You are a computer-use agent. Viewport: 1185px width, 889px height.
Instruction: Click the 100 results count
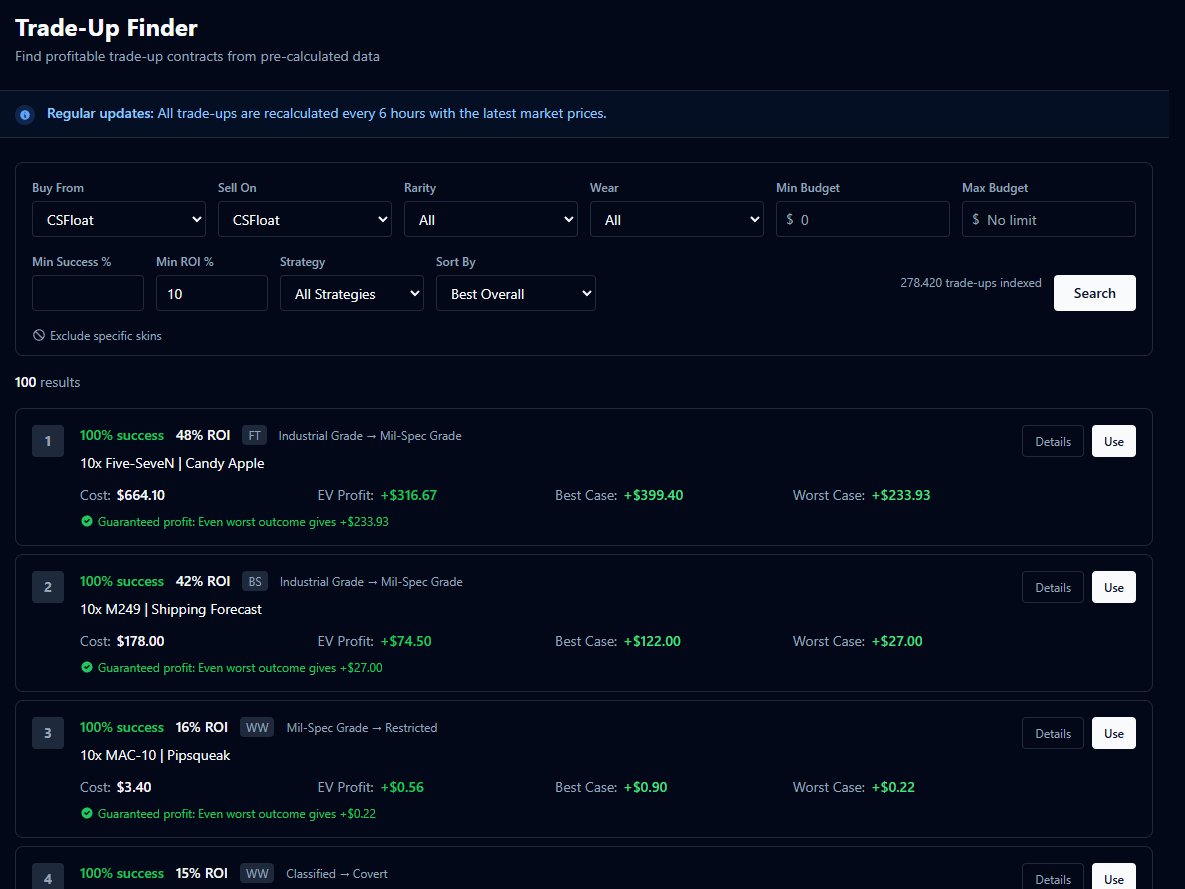click(48, 383)
